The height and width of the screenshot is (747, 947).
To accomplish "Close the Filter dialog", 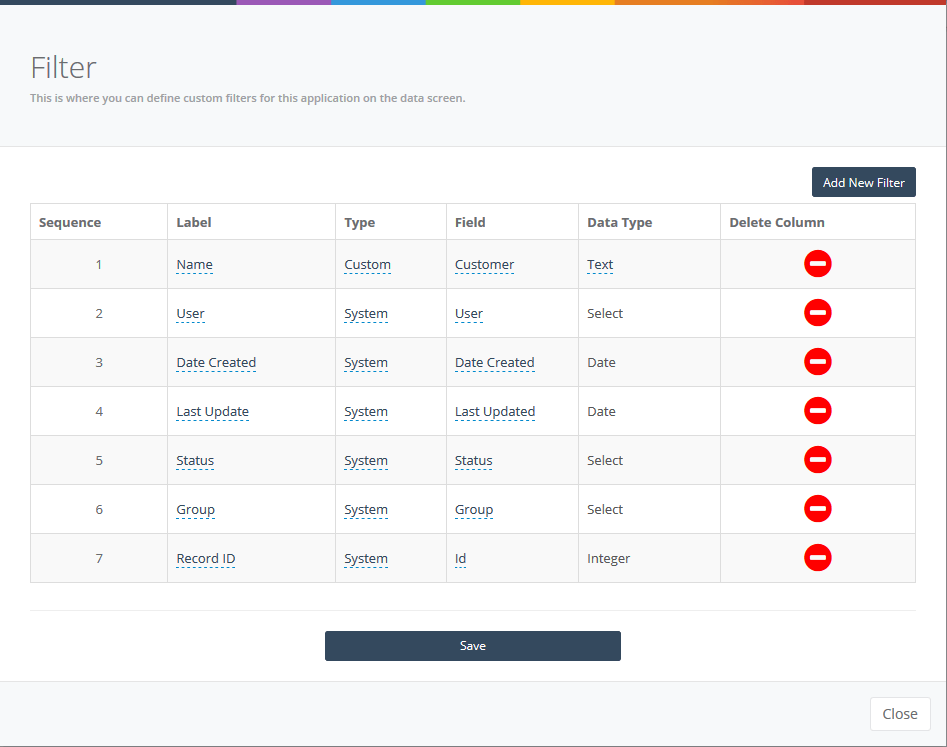I will click(x=899, y=714).
